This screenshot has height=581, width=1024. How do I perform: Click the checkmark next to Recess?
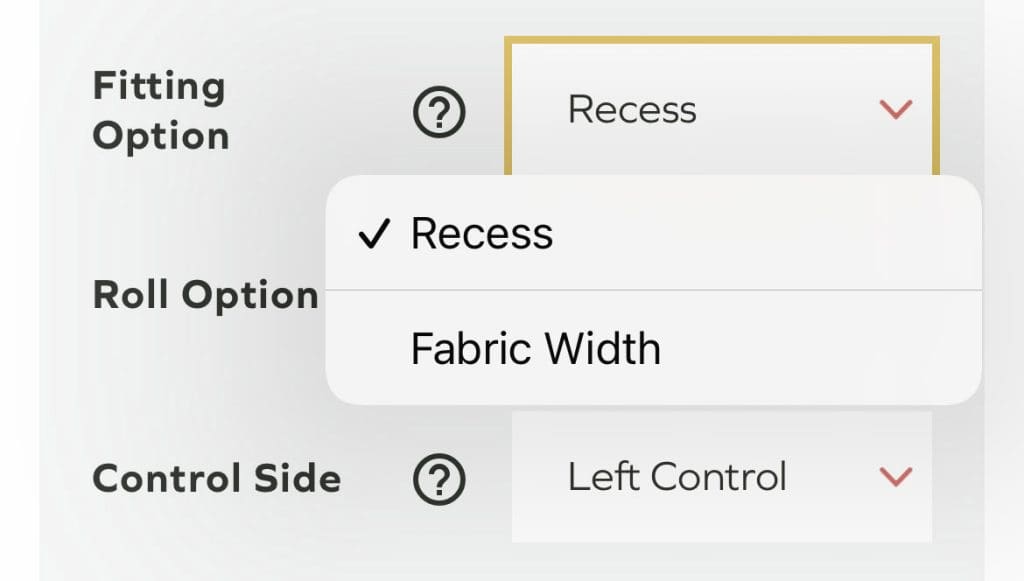[x=373, y=235]
